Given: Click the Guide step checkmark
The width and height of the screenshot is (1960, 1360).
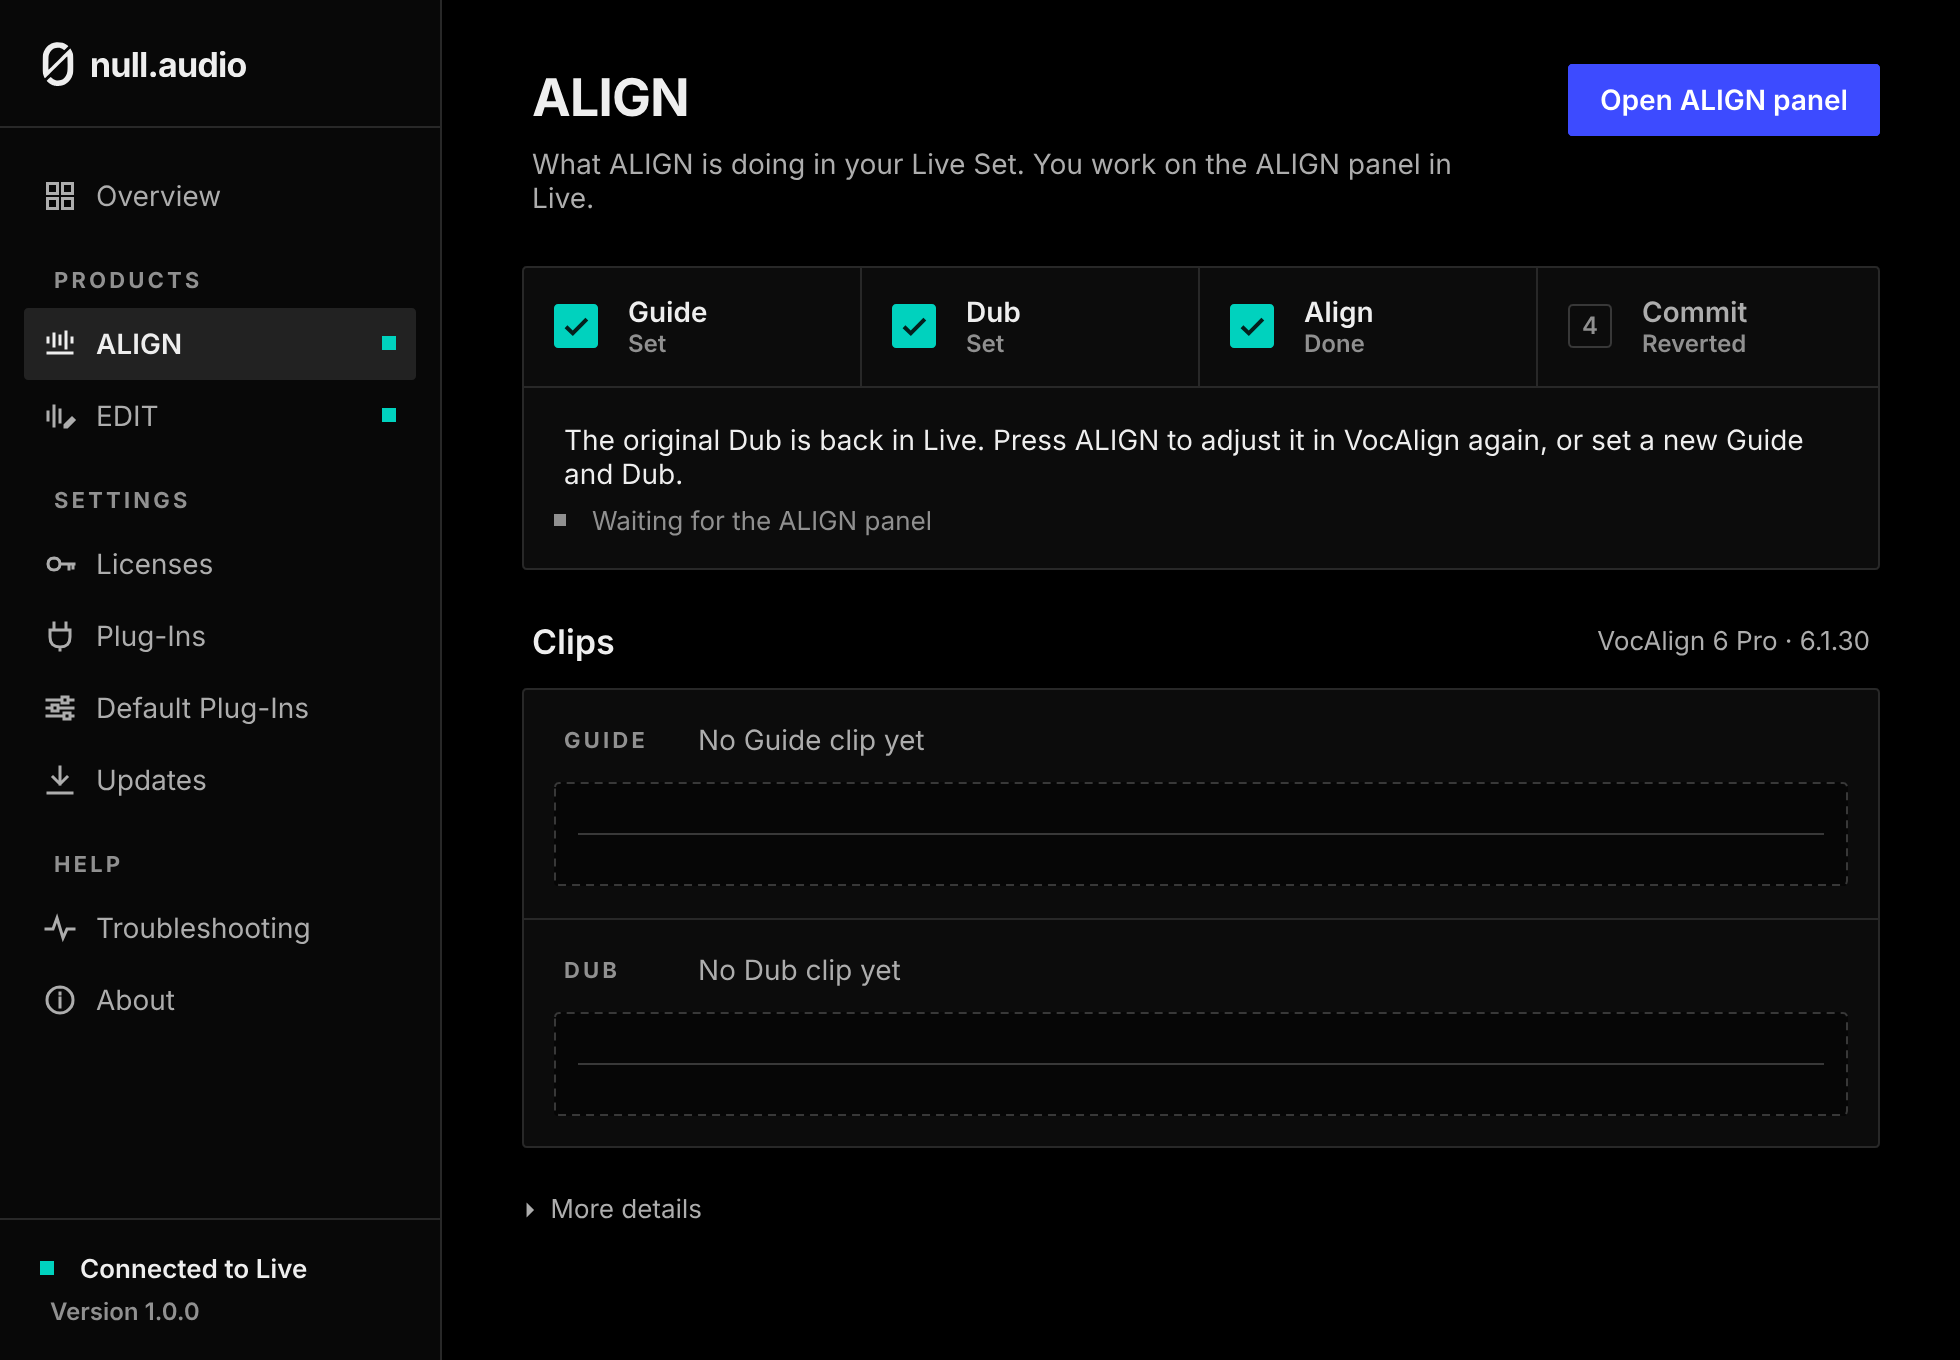Looking at the screenshot, I should click(576, 326).
